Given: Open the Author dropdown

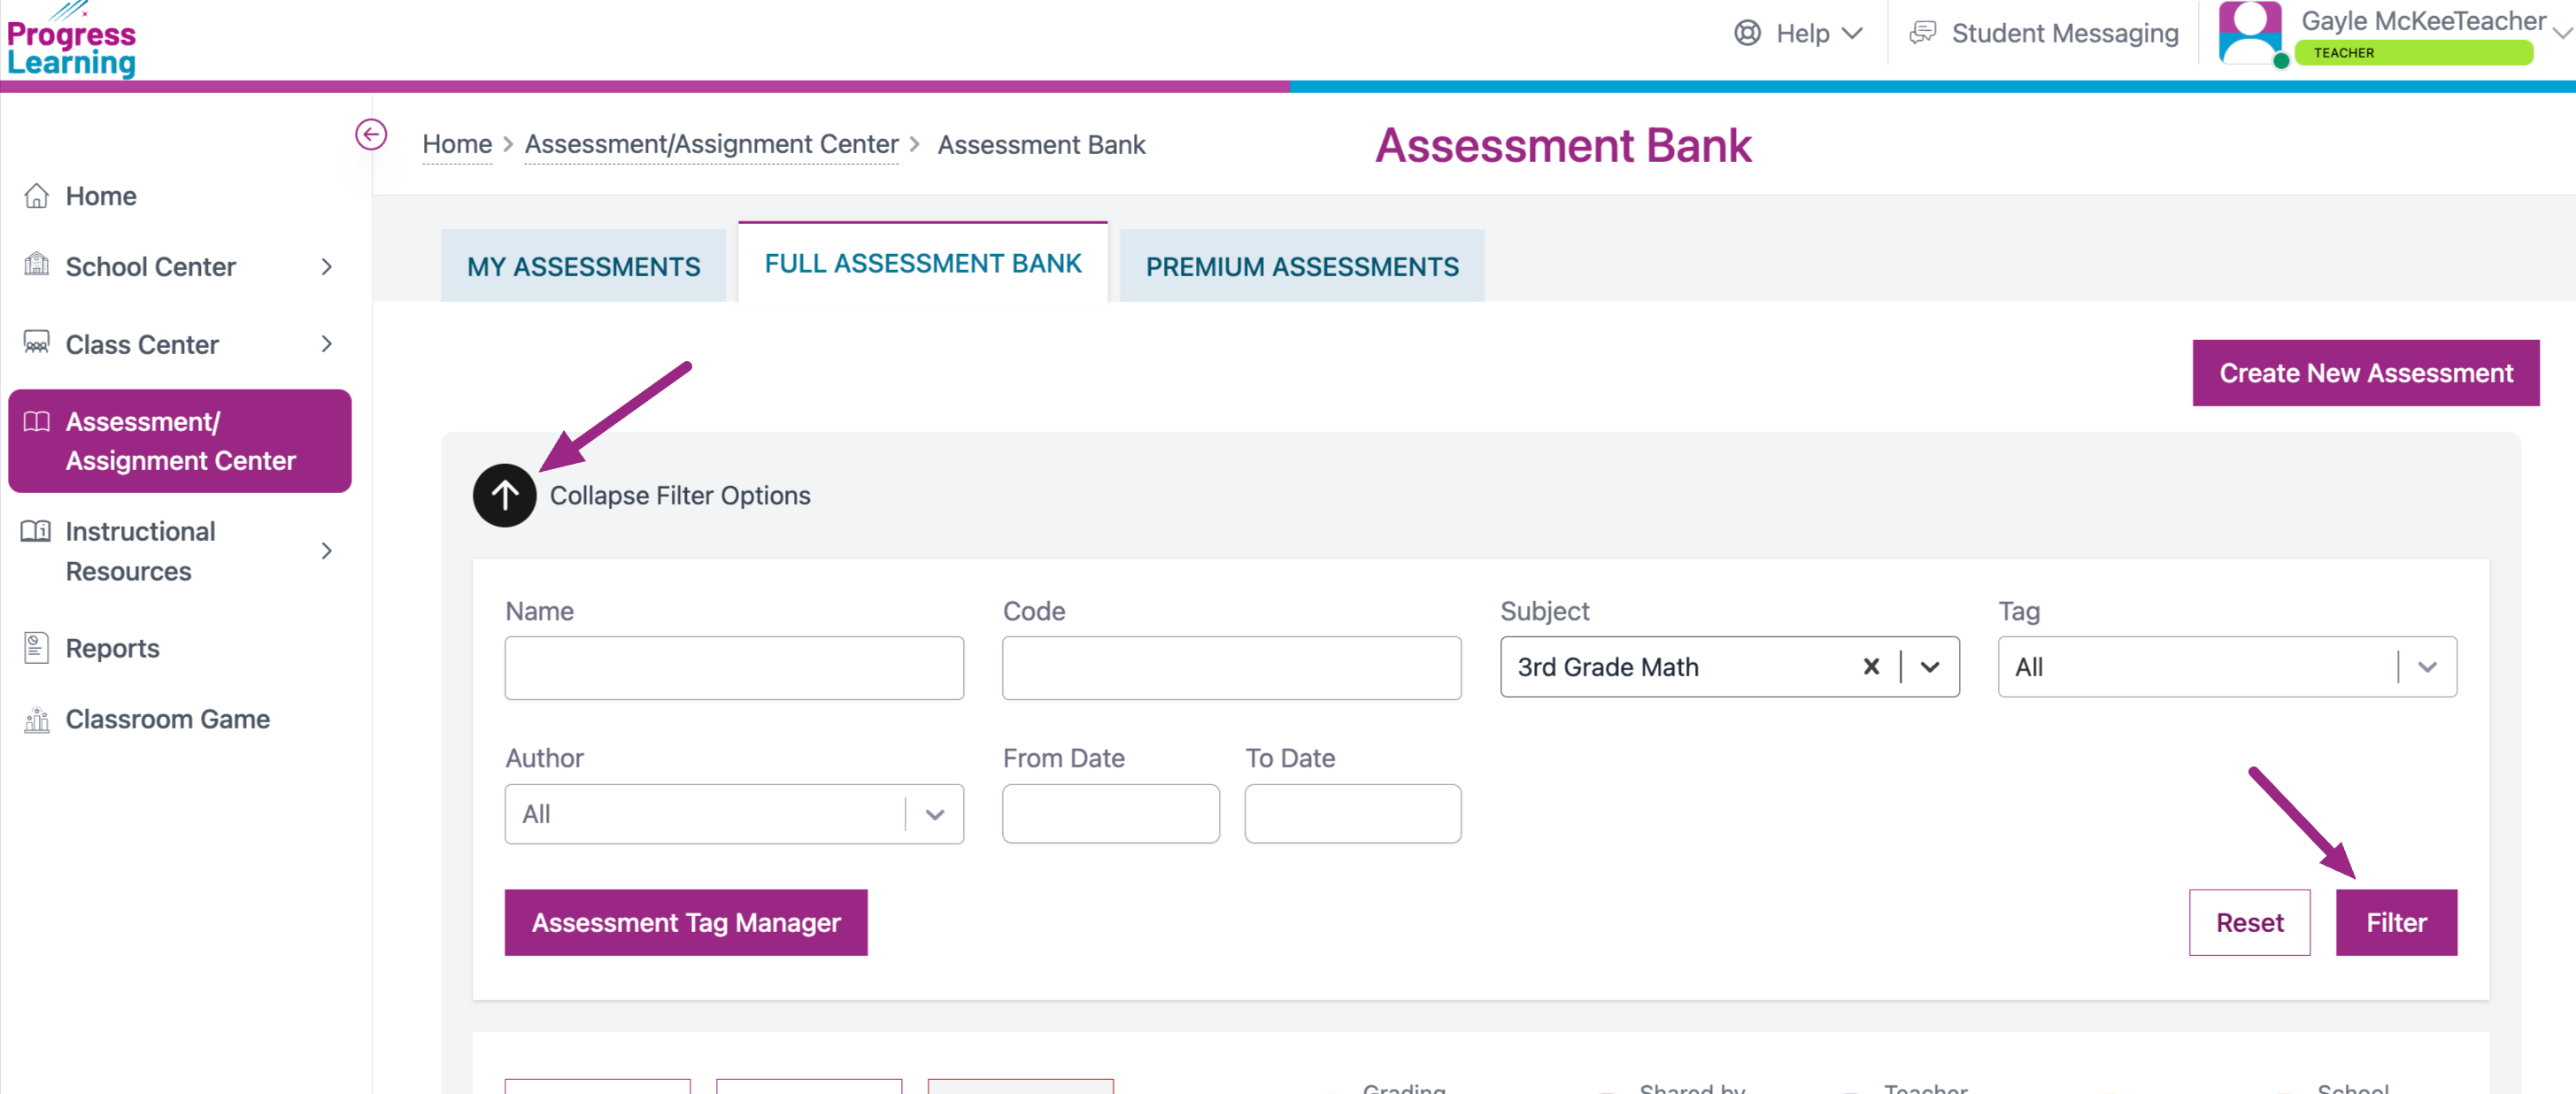Looking at the screenshot, I should 934,814.
